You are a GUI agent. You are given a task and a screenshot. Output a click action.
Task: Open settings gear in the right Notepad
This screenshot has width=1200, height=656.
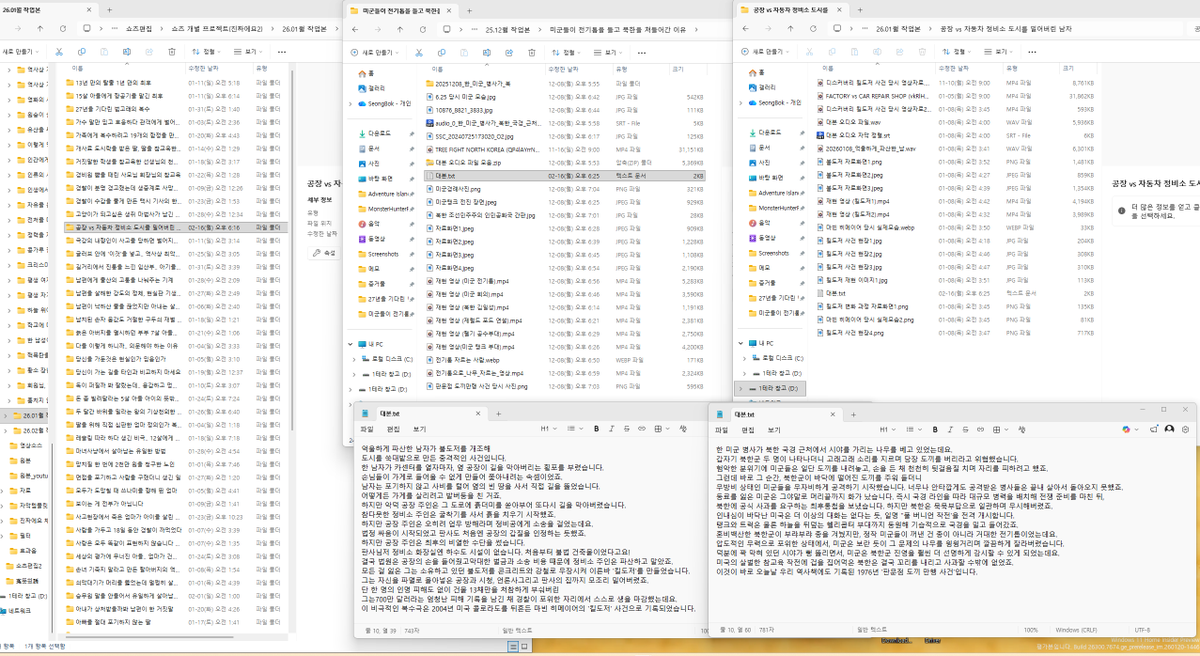click(1186, 429)
